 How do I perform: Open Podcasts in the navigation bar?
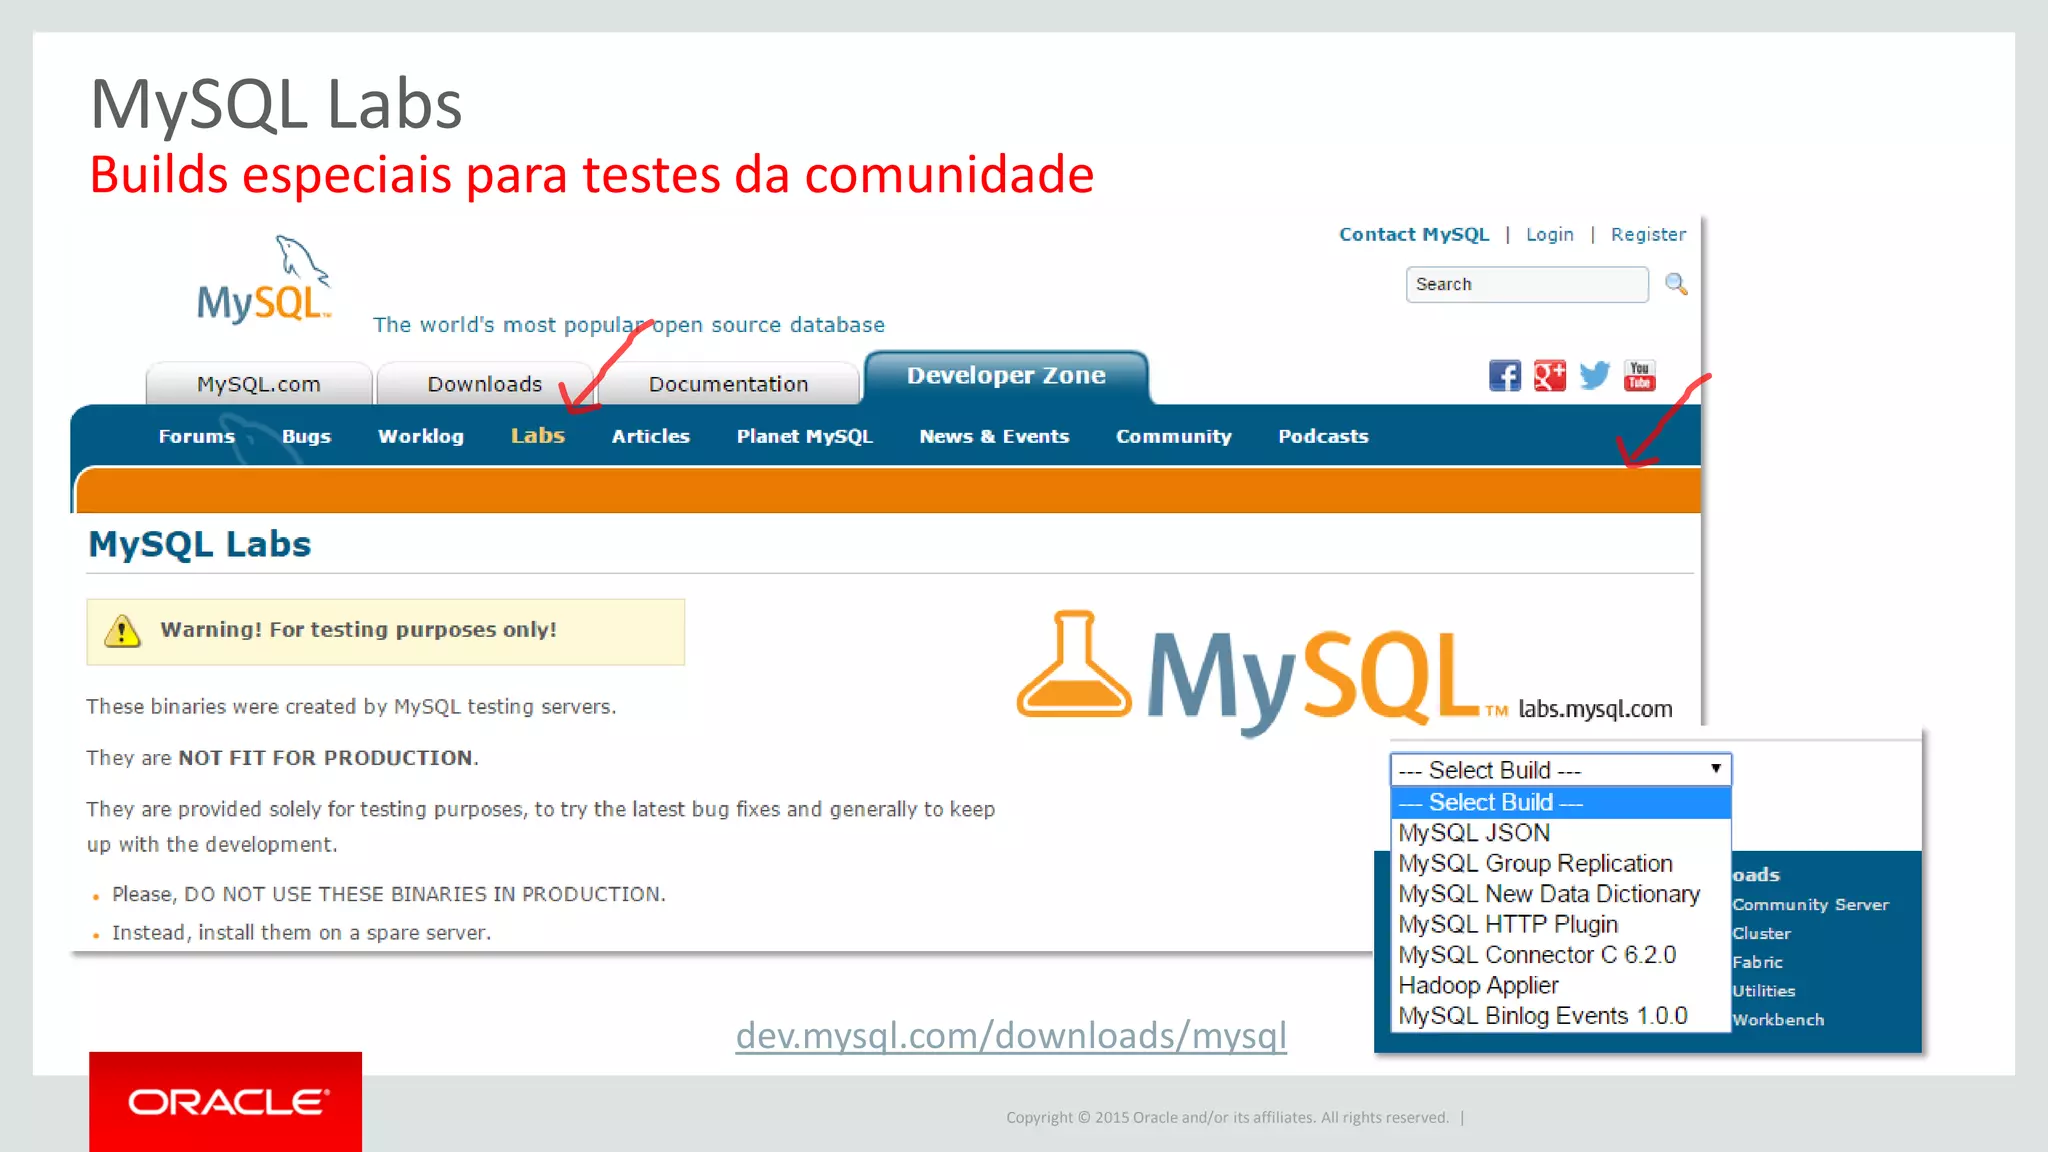[x=1323, y=437]
